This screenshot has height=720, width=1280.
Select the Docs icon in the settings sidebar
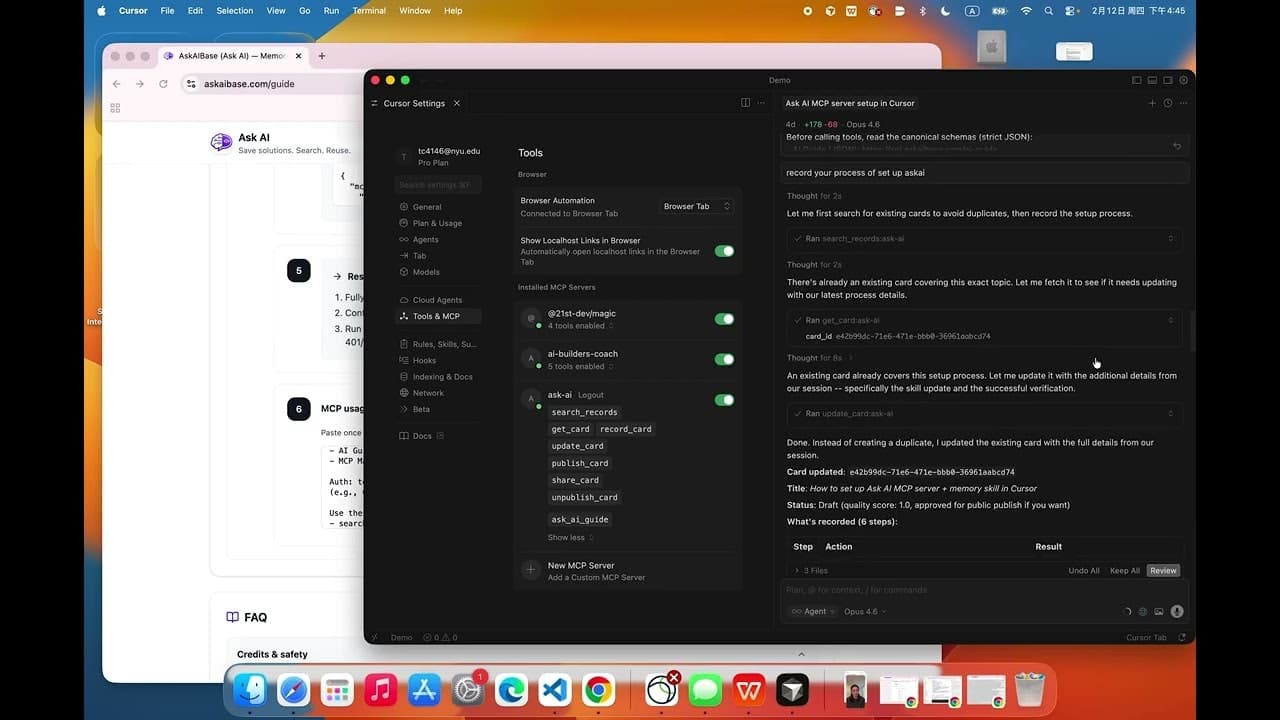[406, 435]
